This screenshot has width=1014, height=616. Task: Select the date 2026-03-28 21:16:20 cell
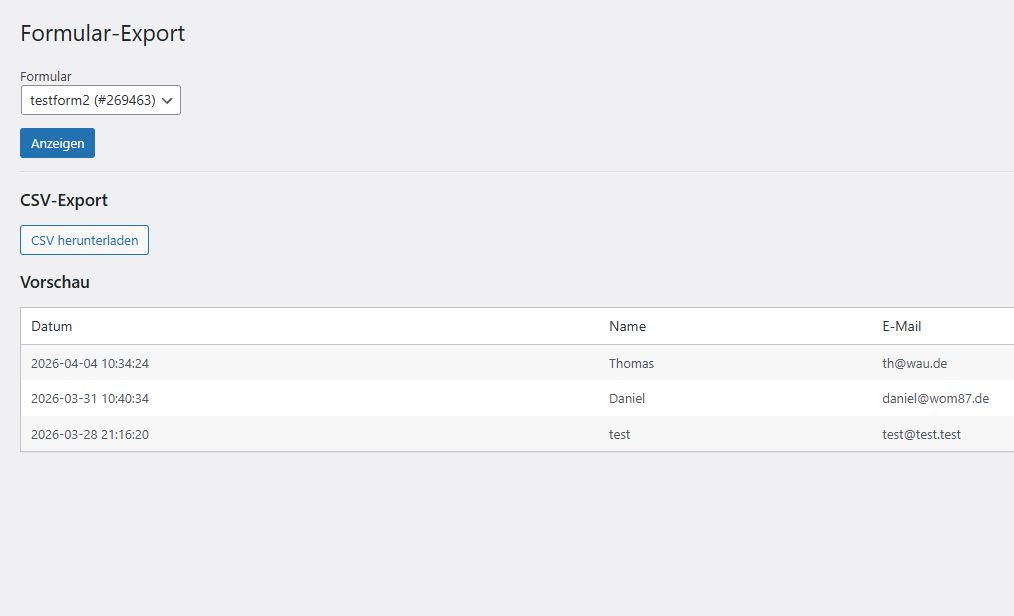click(x=90, y=434)
